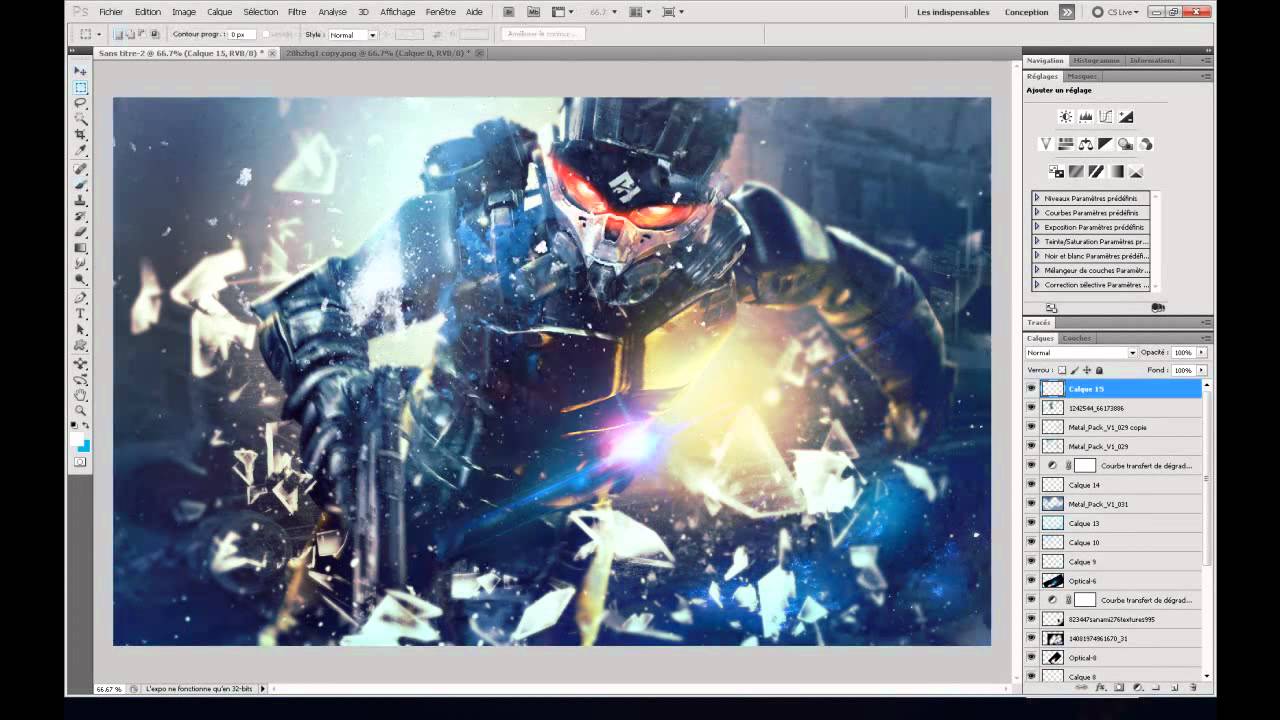The width and height of the screenshot is (1280, 720).
Task: Hide the Optical-6 layer
Action: 1031,581
